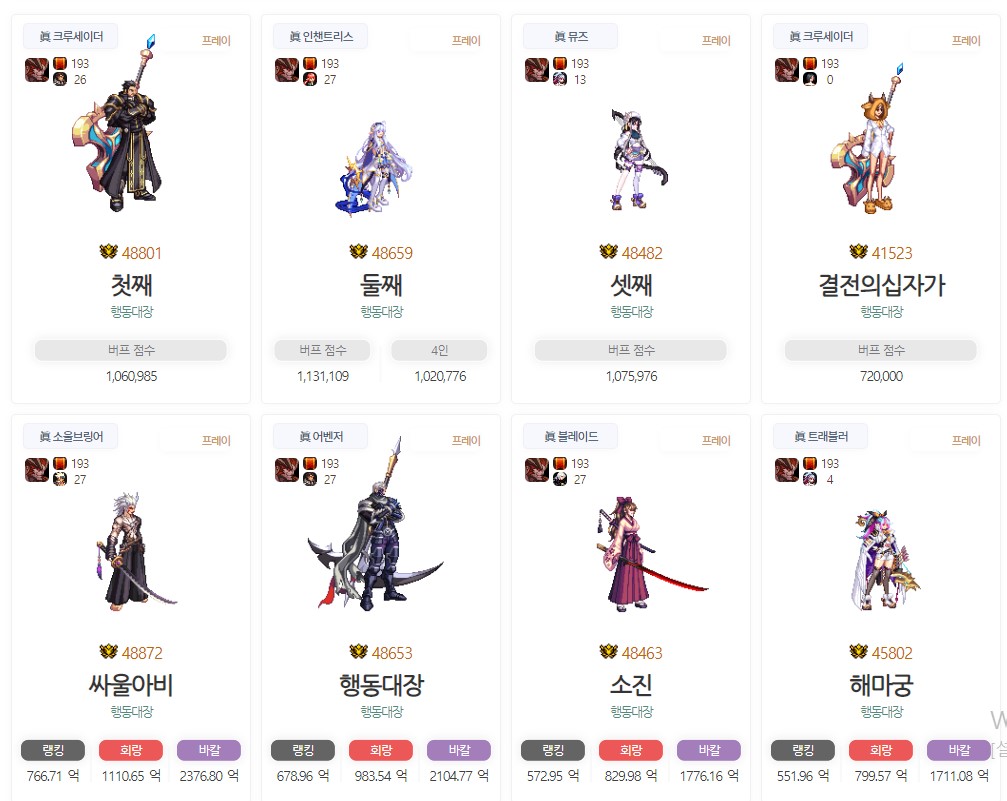Viewport: 1007px width, 801px height.
Task: Click the 193 level badge icon on 셋째 card
Action: 559,64
